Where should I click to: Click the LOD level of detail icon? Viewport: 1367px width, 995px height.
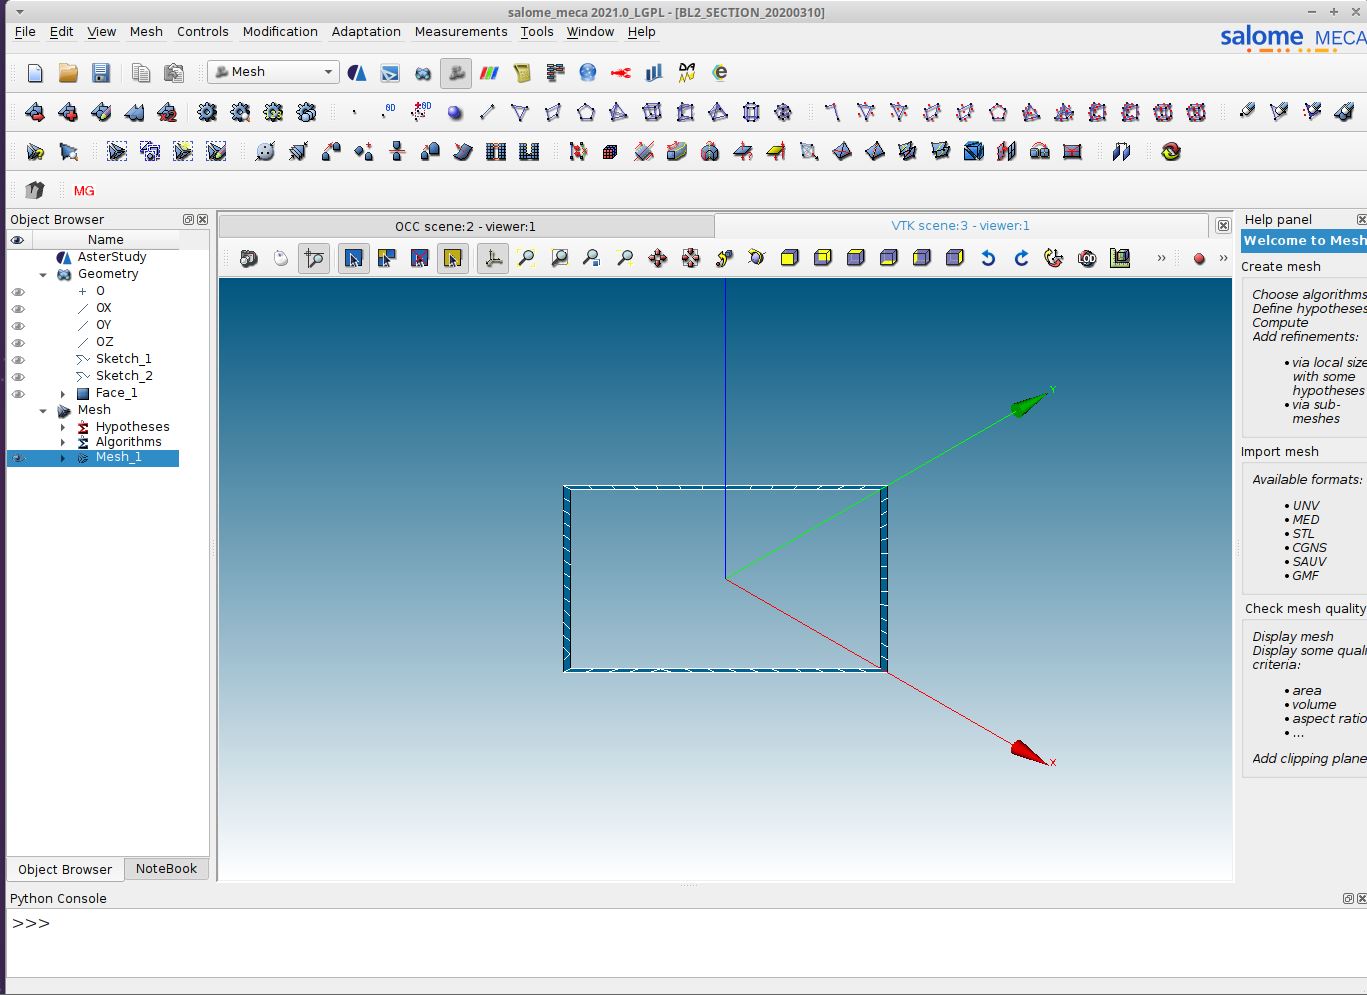(1087, 258)
